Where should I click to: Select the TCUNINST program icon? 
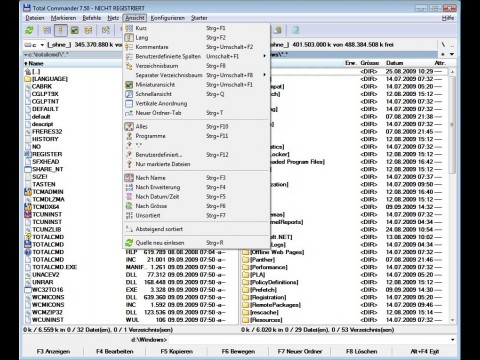tap(28, 214)
